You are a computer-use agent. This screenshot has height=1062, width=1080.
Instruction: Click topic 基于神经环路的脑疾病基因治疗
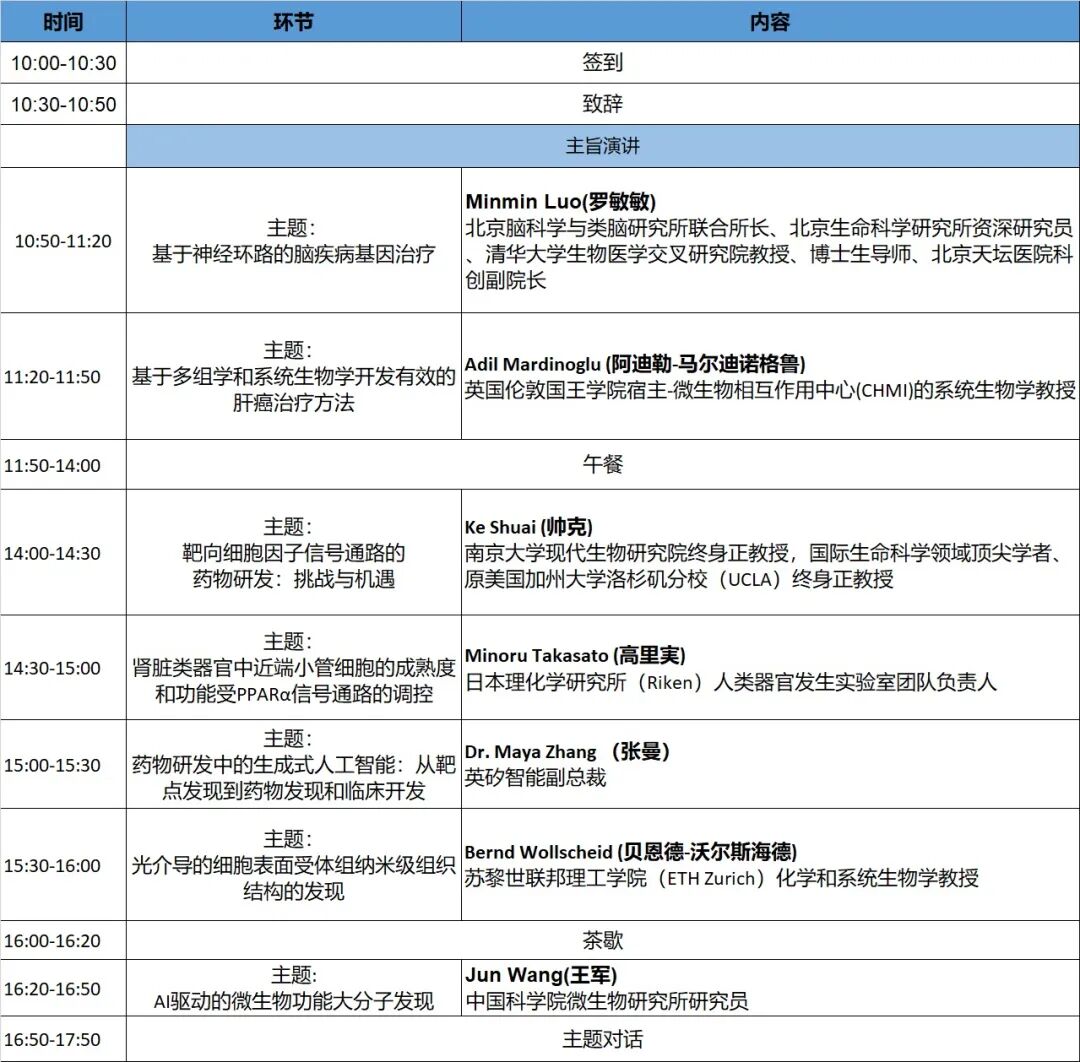[293, 254]
